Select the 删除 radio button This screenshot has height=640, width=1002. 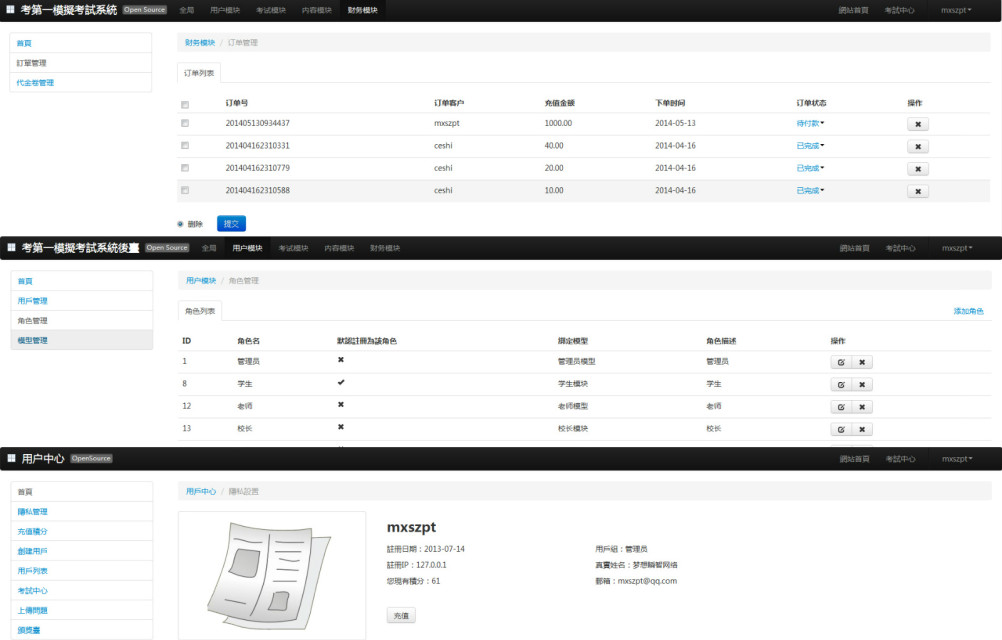[x=181, y=224]
